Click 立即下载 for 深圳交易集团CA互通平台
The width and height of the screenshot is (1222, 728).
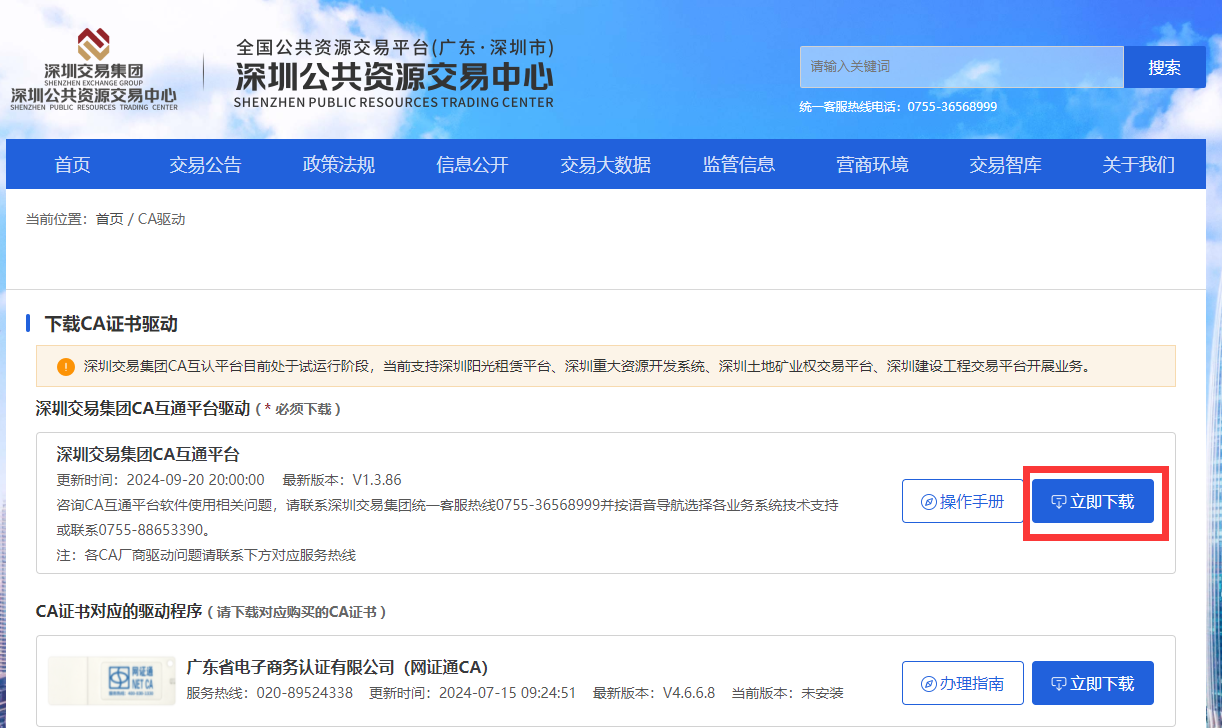pos(1093,501)
